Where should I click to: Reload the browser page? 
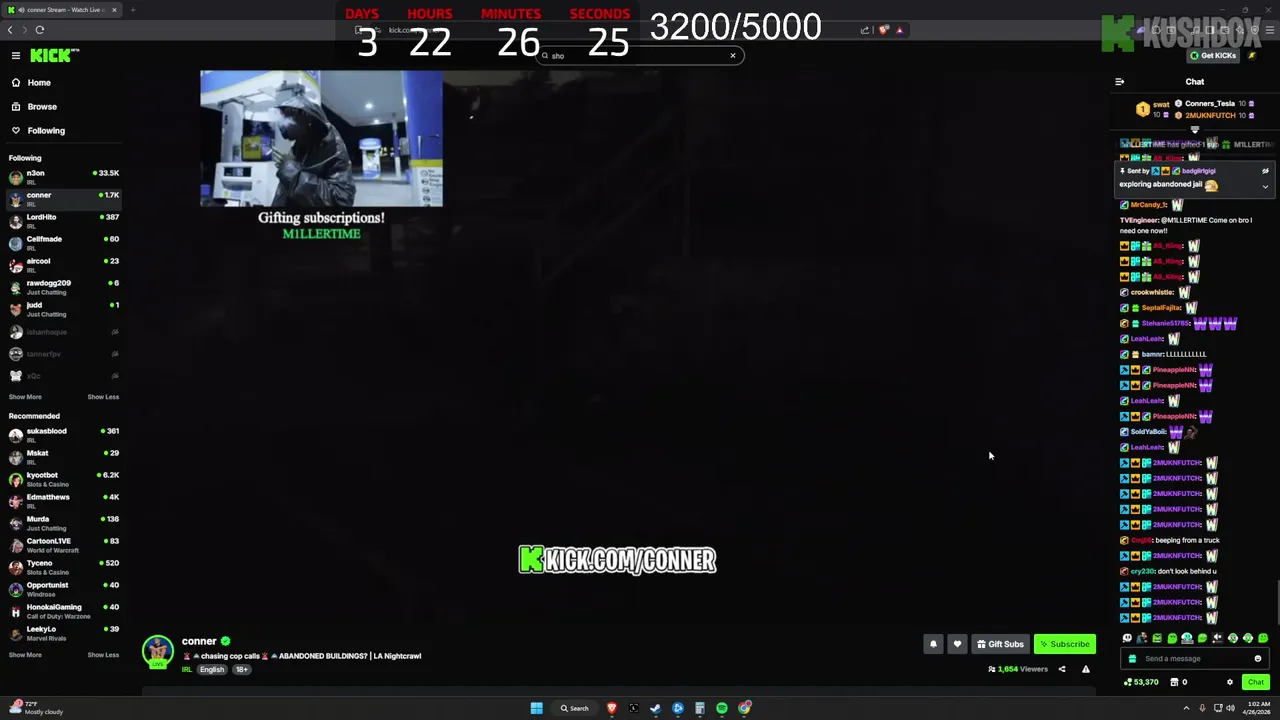40,30
